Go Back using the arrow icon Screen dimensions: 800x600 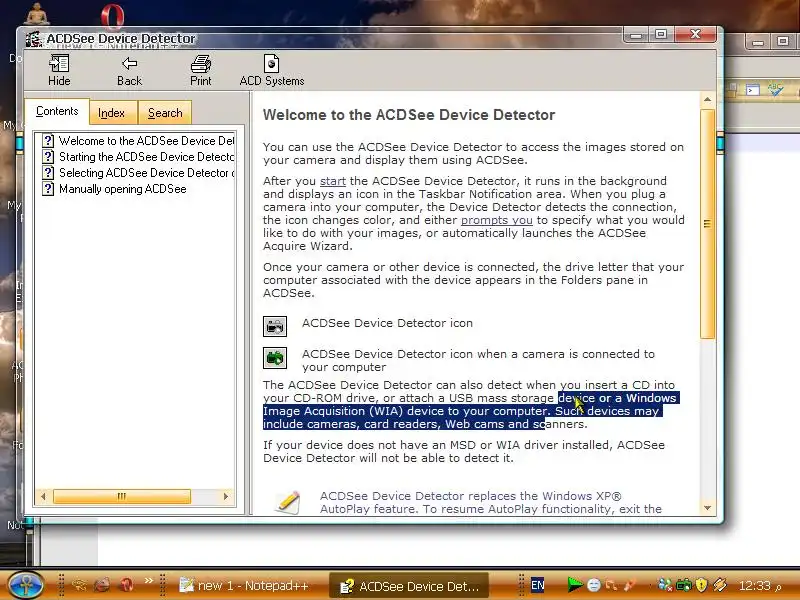[x=130, y=70]
